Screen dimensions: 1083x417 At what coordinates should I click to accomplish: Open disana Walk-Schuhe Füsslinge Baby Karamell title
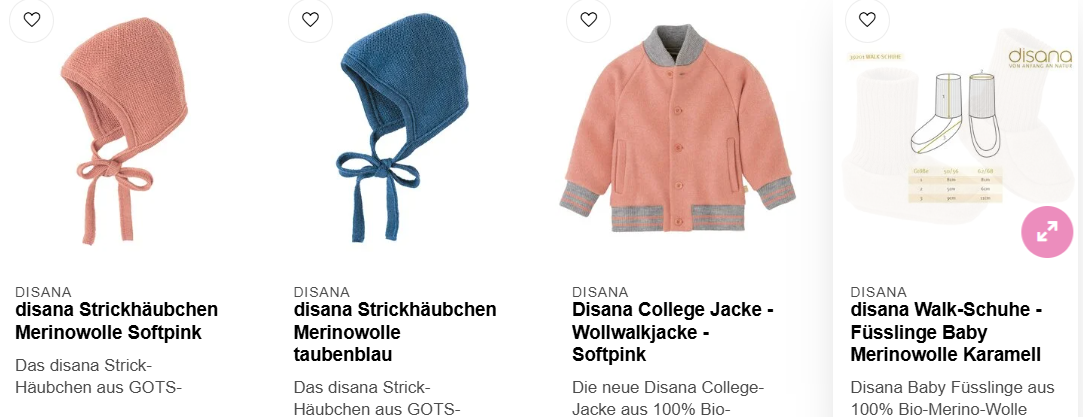(946, 332)
